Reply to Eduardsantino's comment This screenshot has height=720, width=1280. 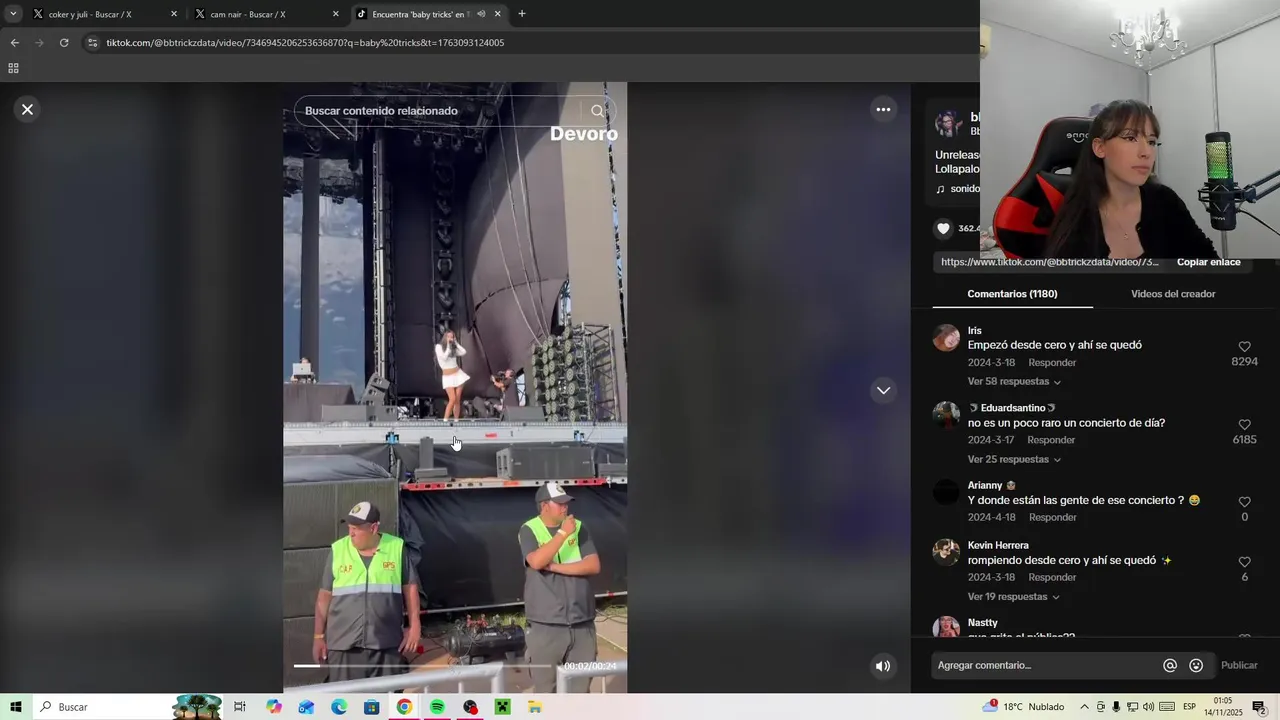(x=1051, y=440)
